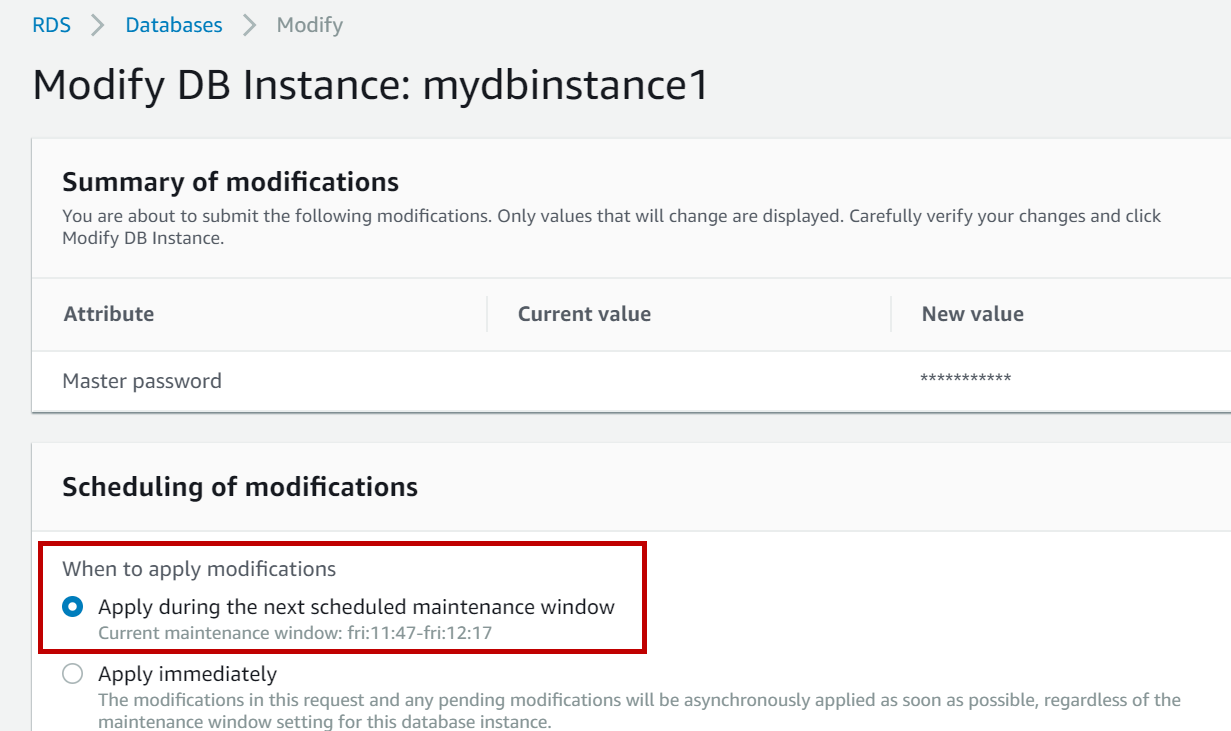1231x731 pixels.
Task: Click the masked new password value
Action: [x=965, y=379]
